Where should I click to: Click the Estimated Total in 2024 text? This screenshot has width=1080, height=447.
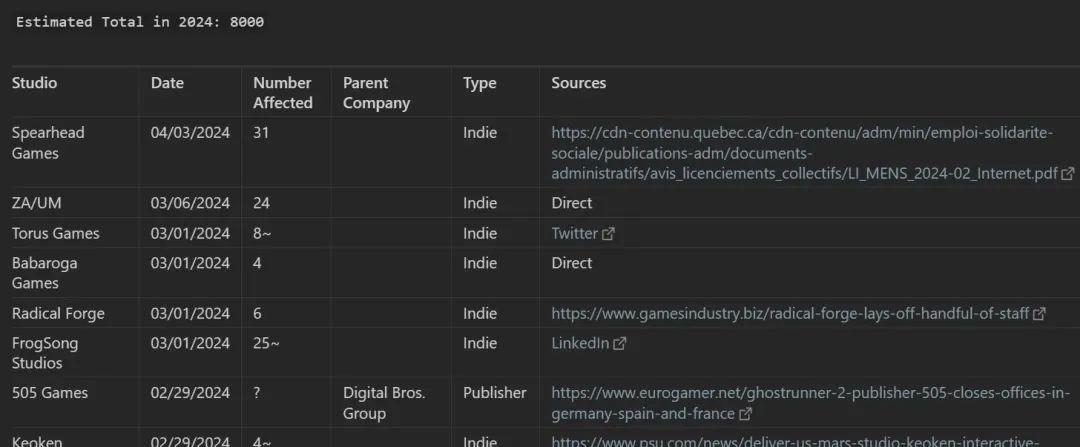pos(140,22)
